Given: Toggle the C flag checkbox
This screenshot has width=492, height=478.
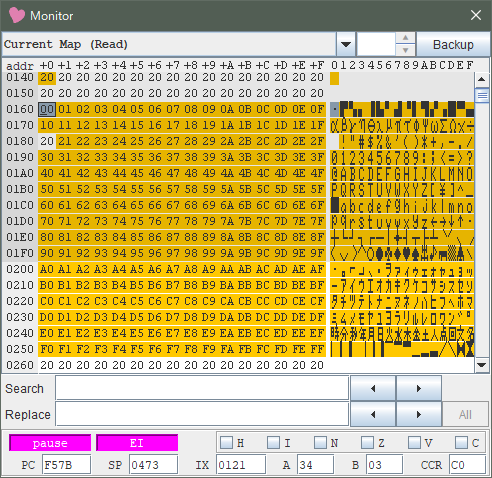Looking at the screenshot, I should click(x=461, y=443).
